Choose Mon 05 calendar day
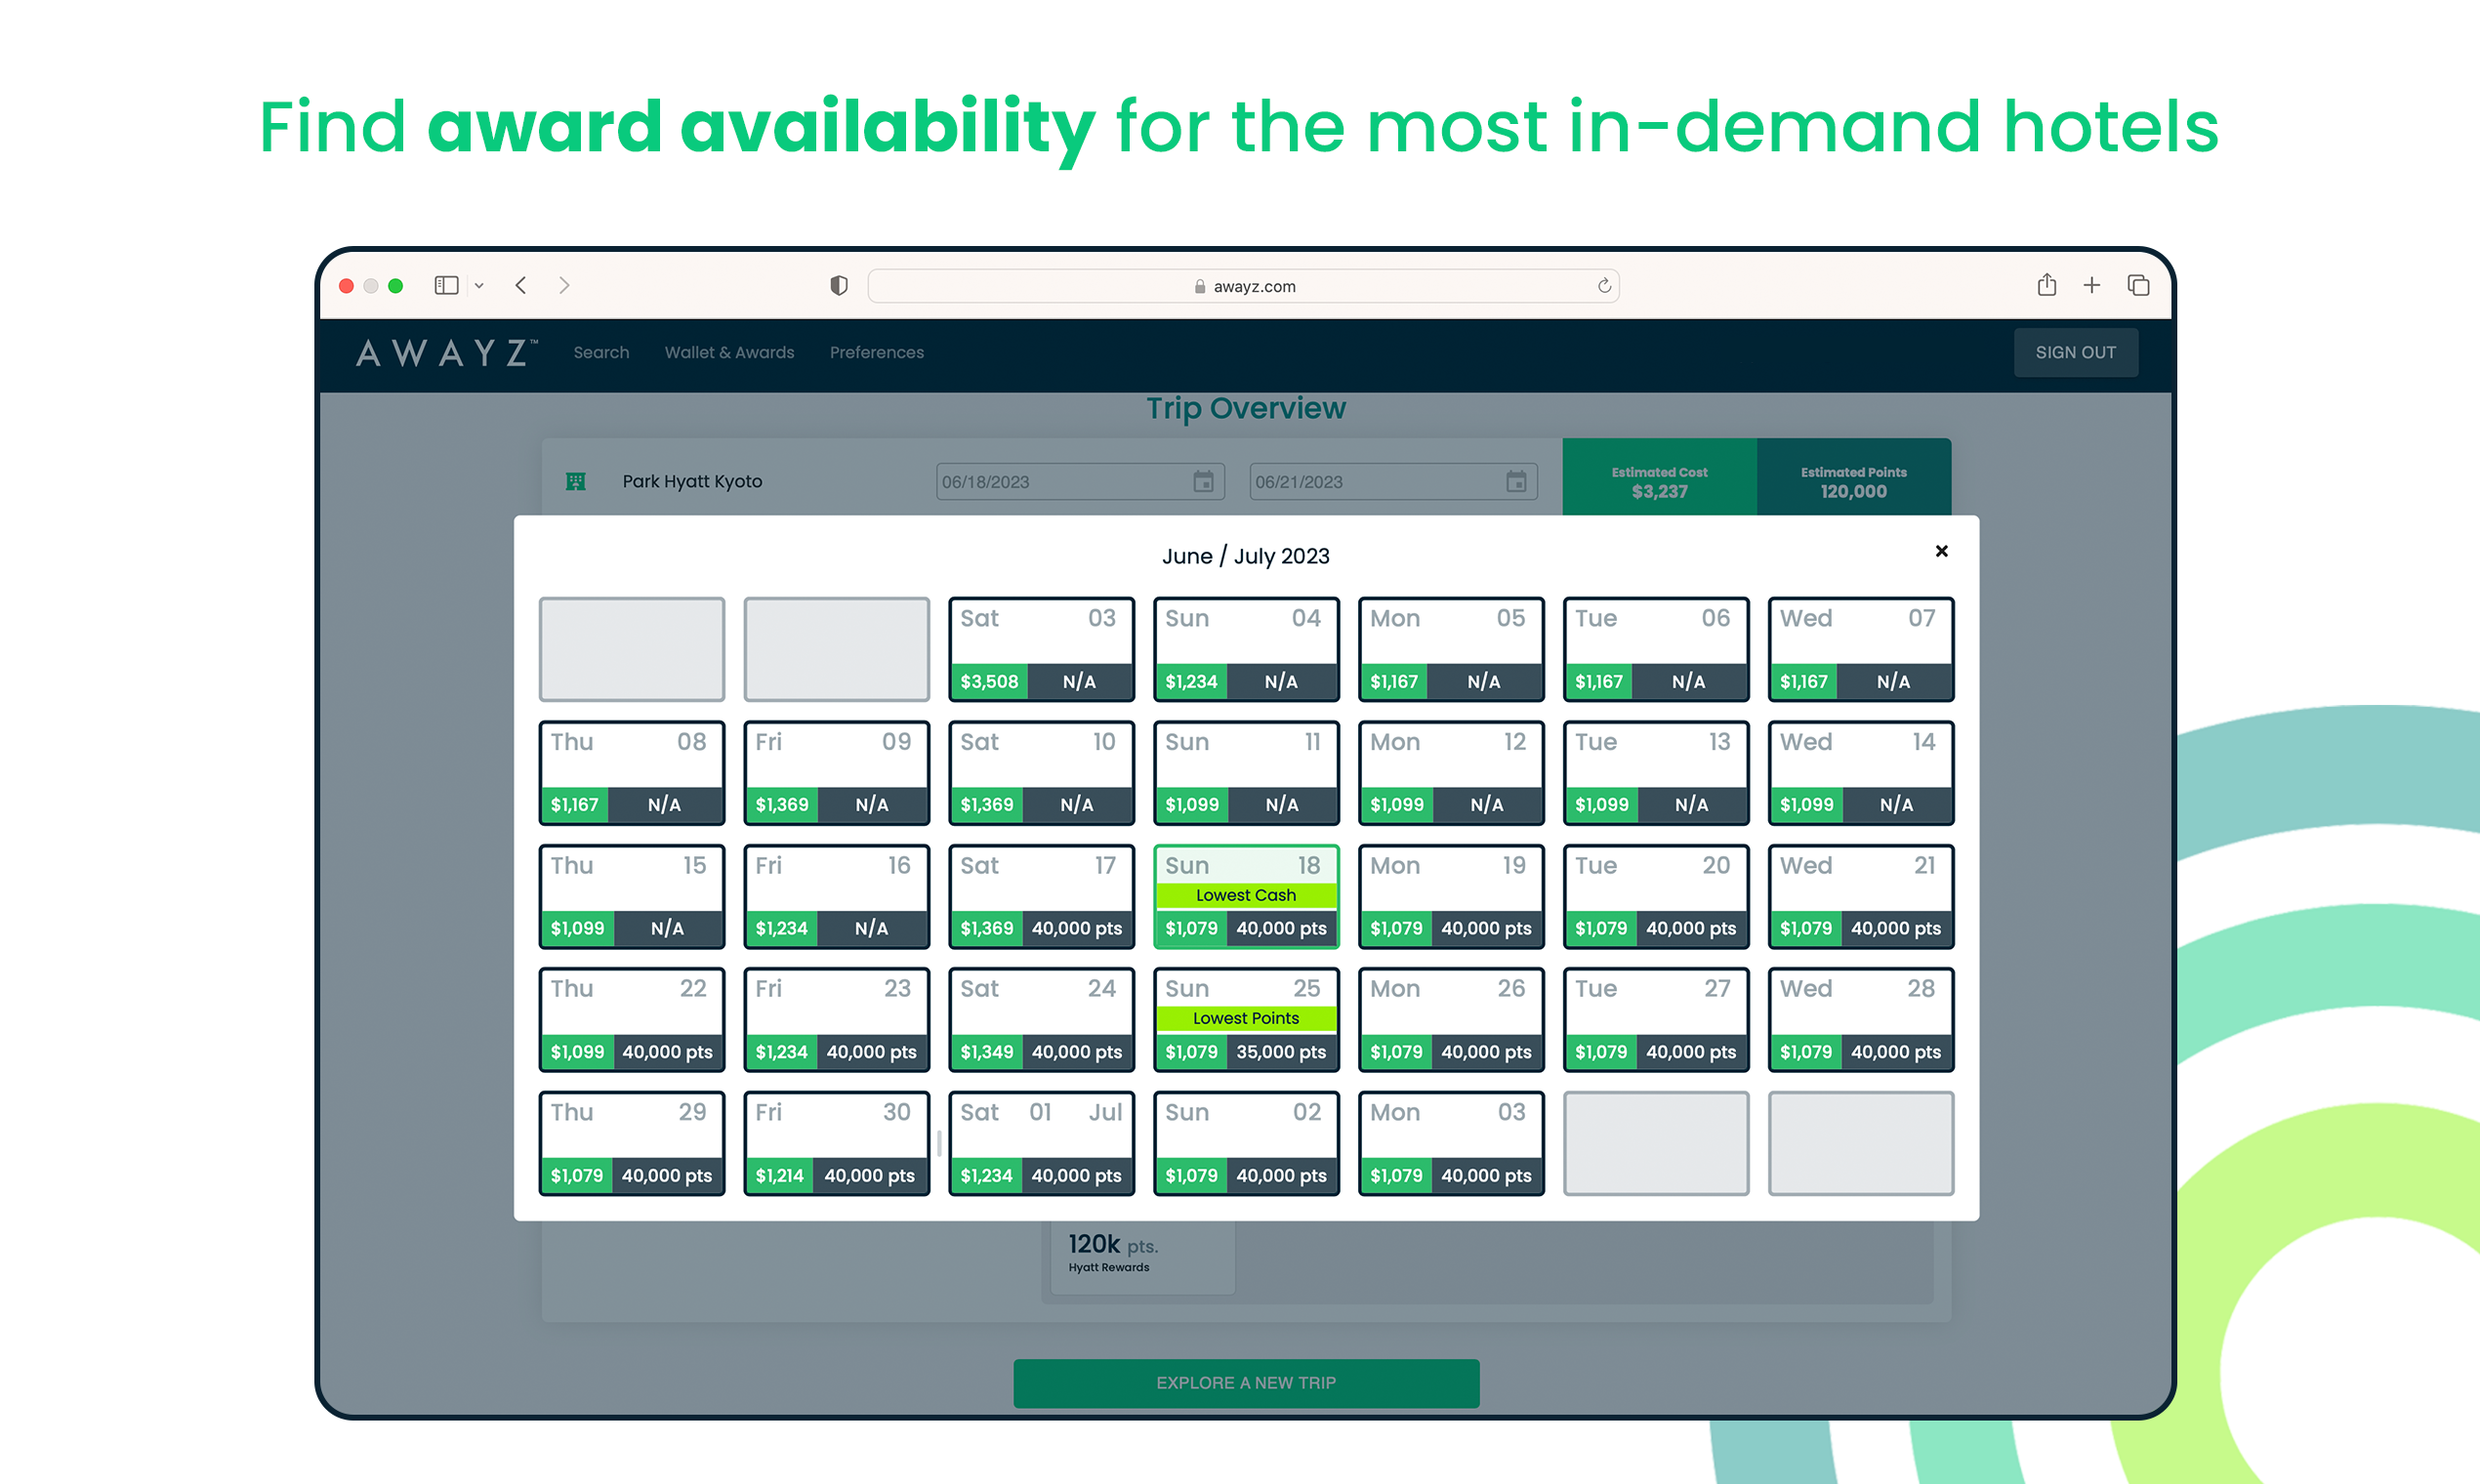Screen dimensions: 2480x1484 click(x=1451, y=650)
